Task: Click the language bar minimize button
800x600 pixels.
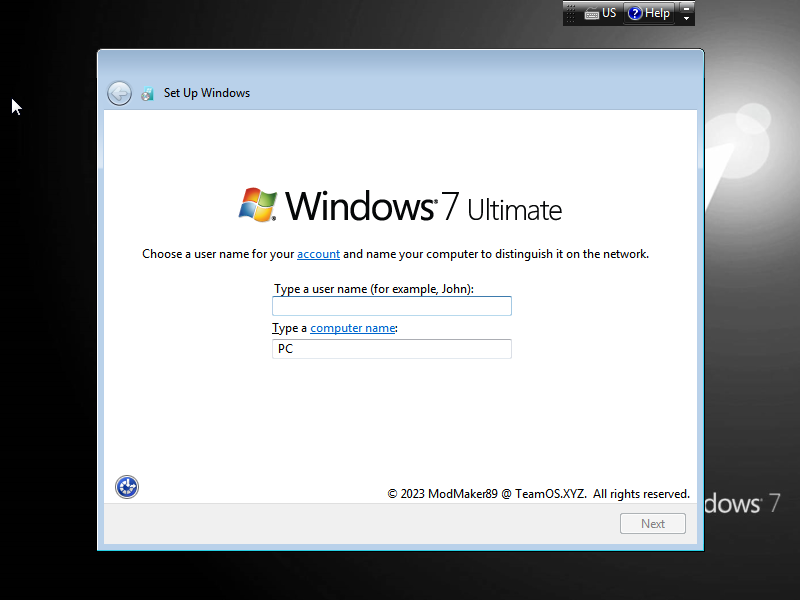Action: click(687, 8)
